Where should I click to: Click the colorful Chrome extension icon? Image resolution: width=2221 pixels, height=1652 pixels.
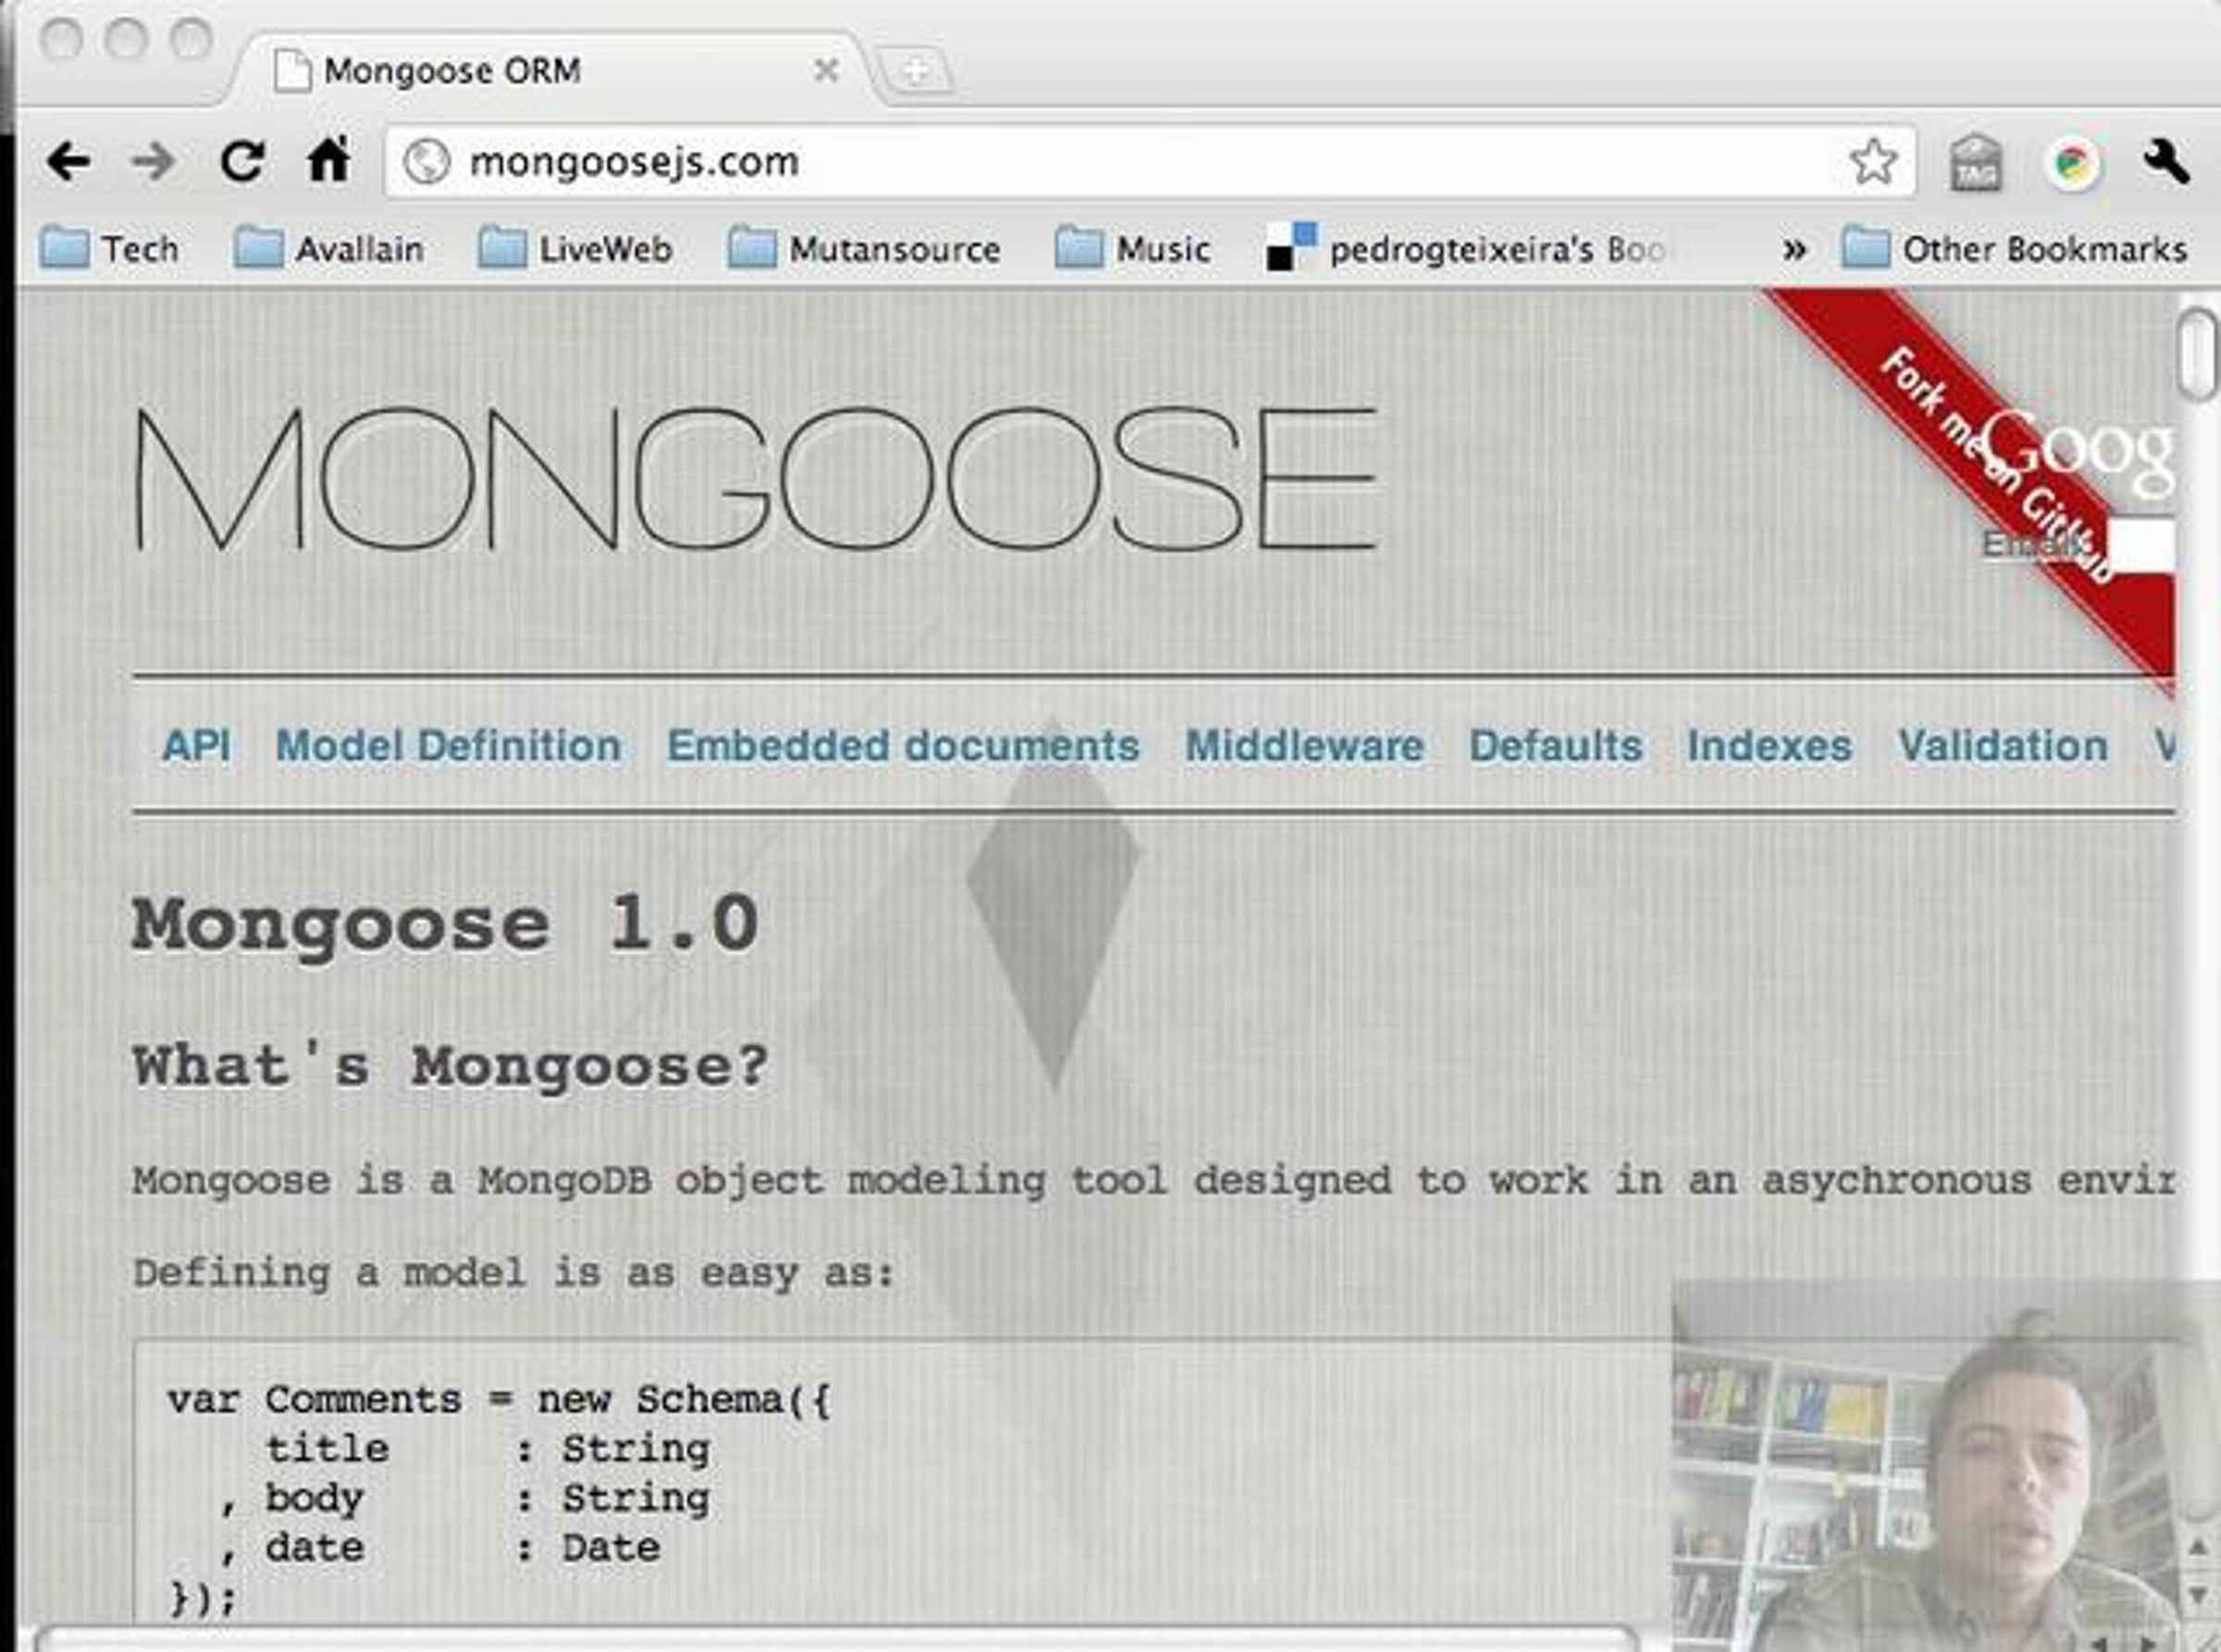[x=2074, y=163]
